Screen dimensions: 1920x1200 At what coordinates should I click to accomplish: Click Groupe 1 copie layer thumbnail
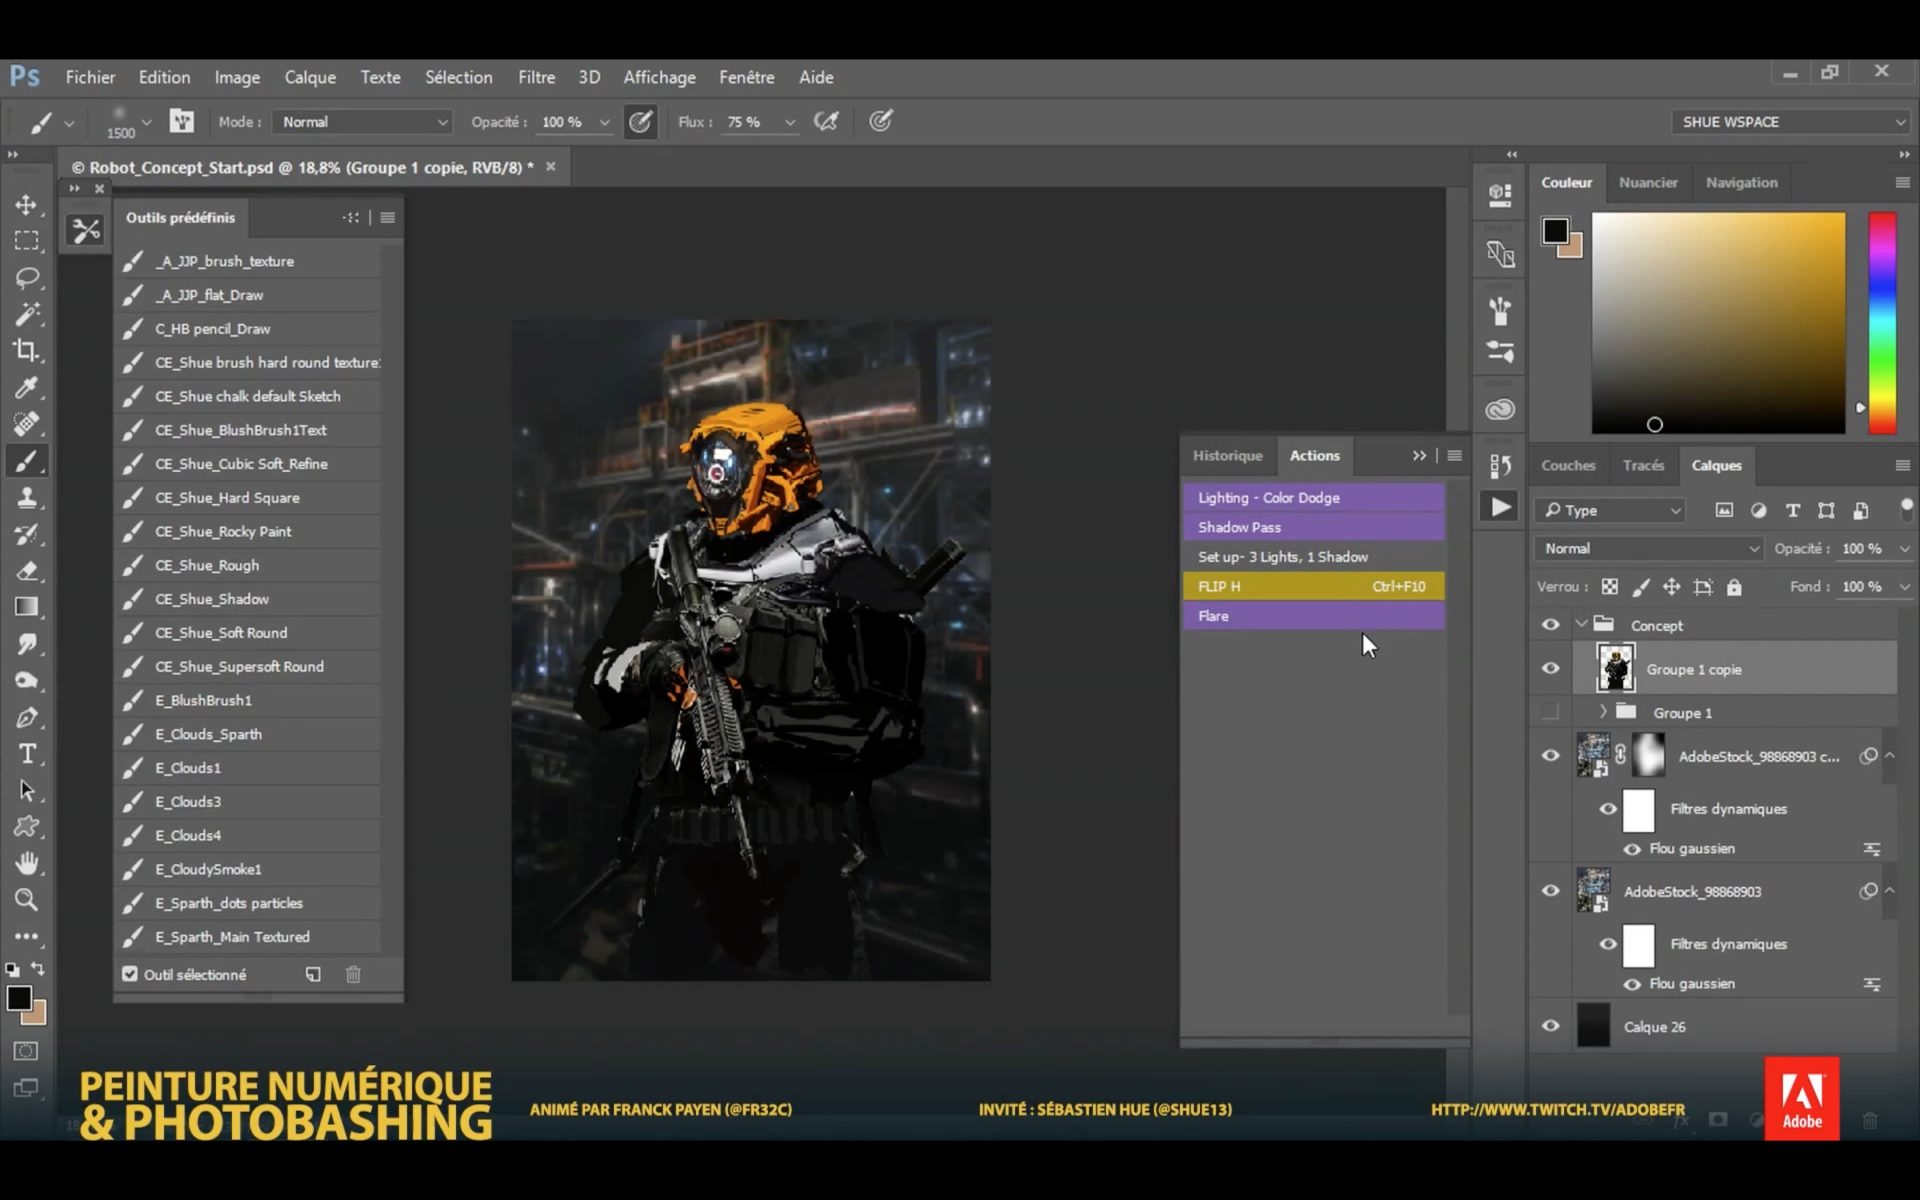1615,668
